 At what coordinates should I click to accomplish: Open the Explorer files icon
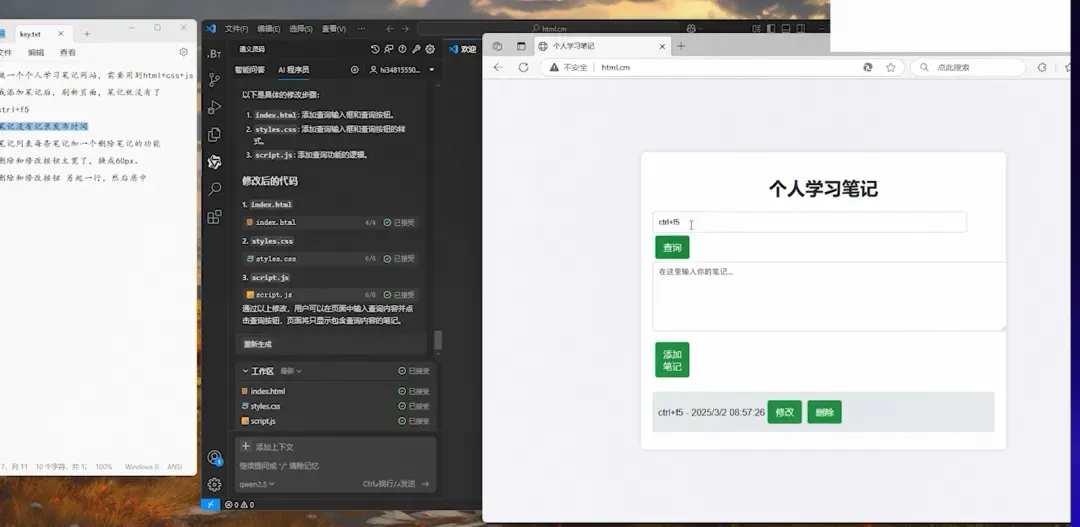tap(214, 134)
